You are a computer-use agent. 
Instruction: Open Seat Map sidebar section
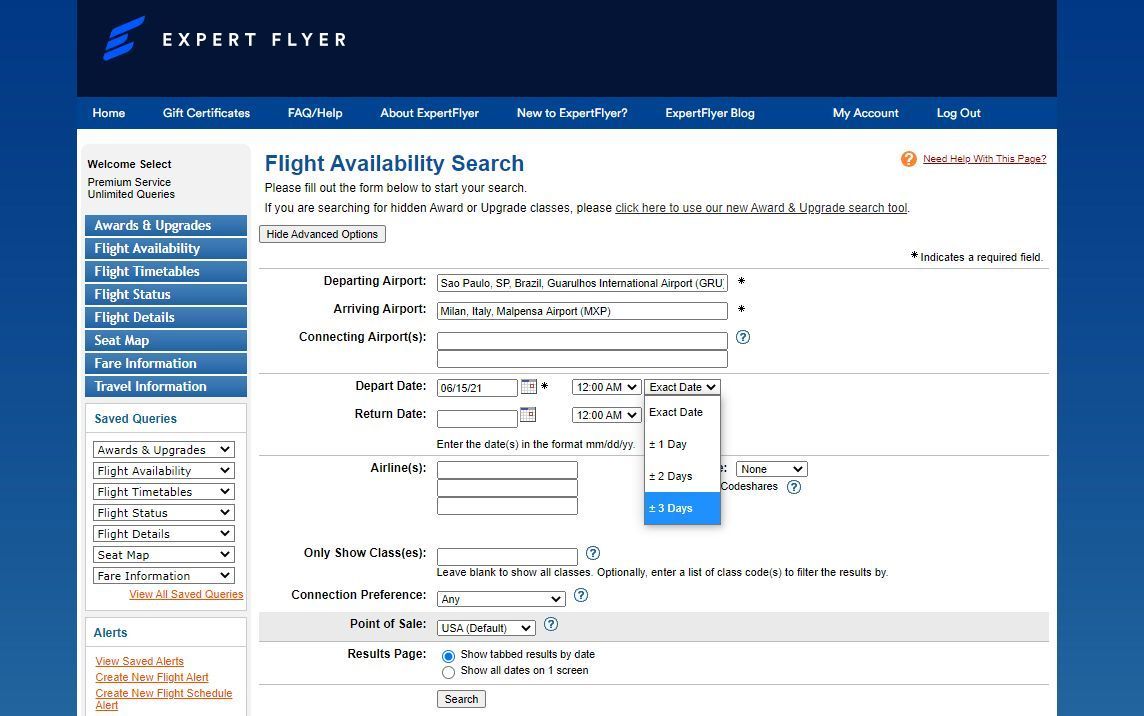click(x=166, y=340)
